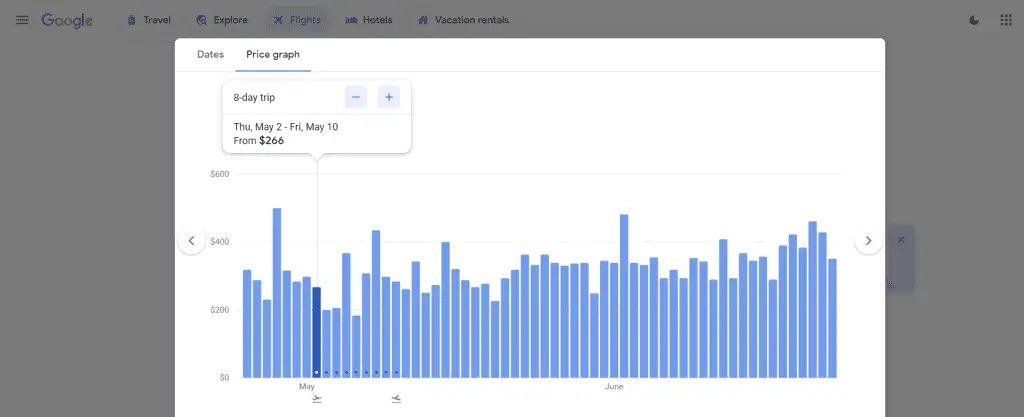Select the Price graph tab

tap(273, 55)
